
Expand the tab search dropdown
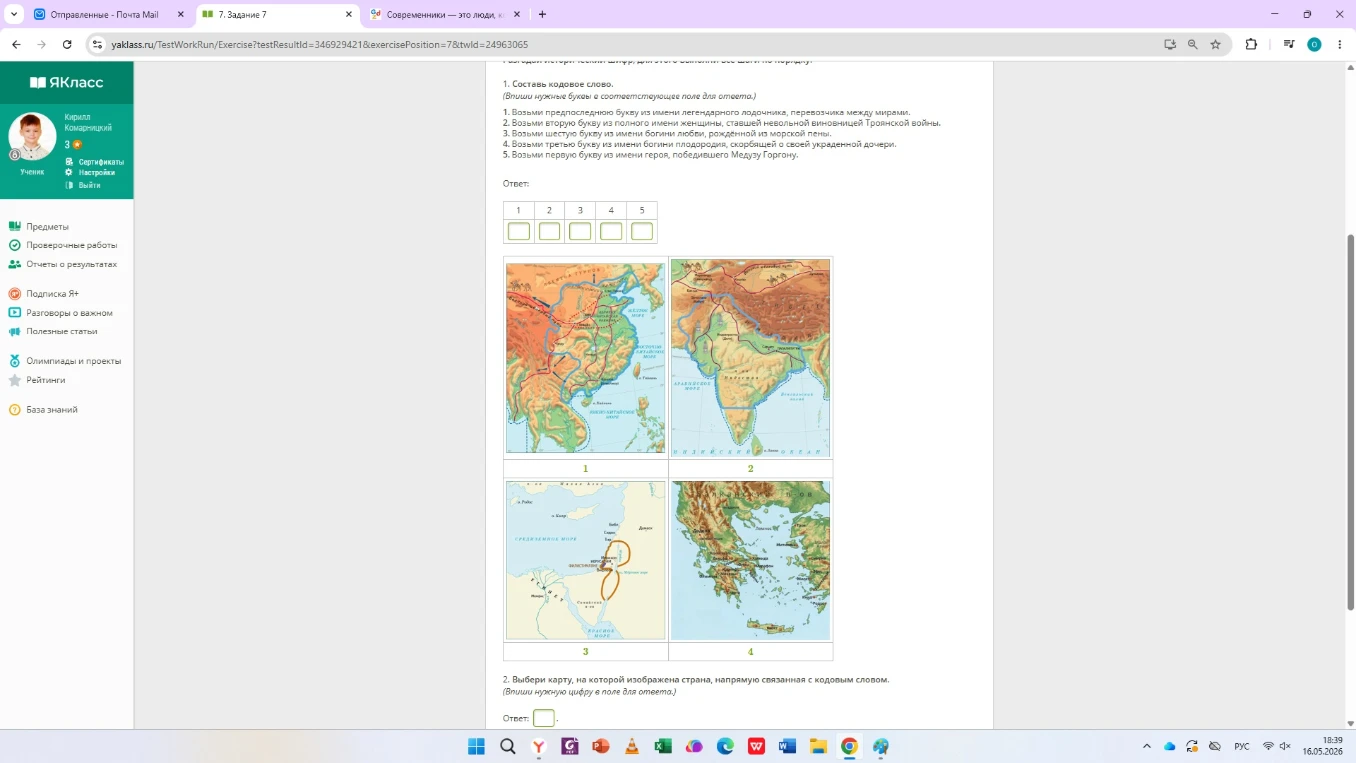(x=14, y=15)
